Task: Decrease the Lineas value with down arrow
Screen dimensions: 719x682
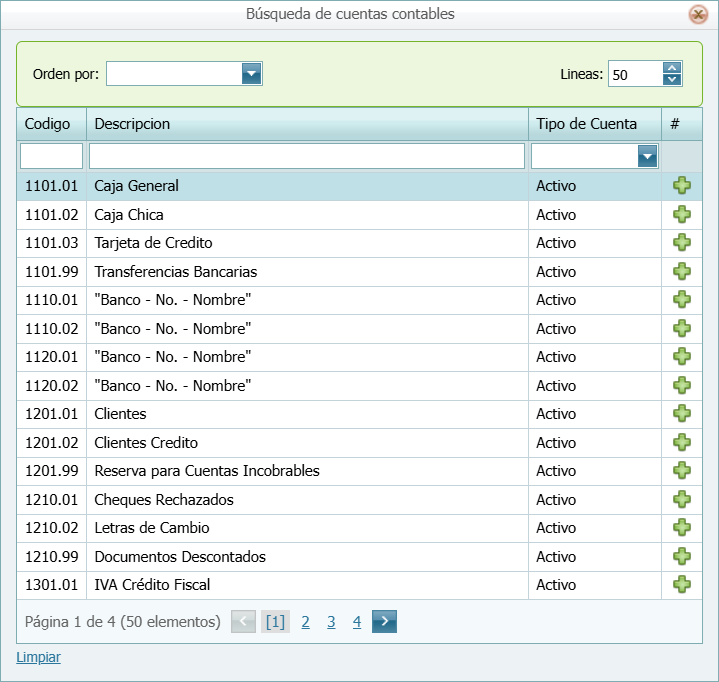Action: pyautogui.click(x=672, y=79)
